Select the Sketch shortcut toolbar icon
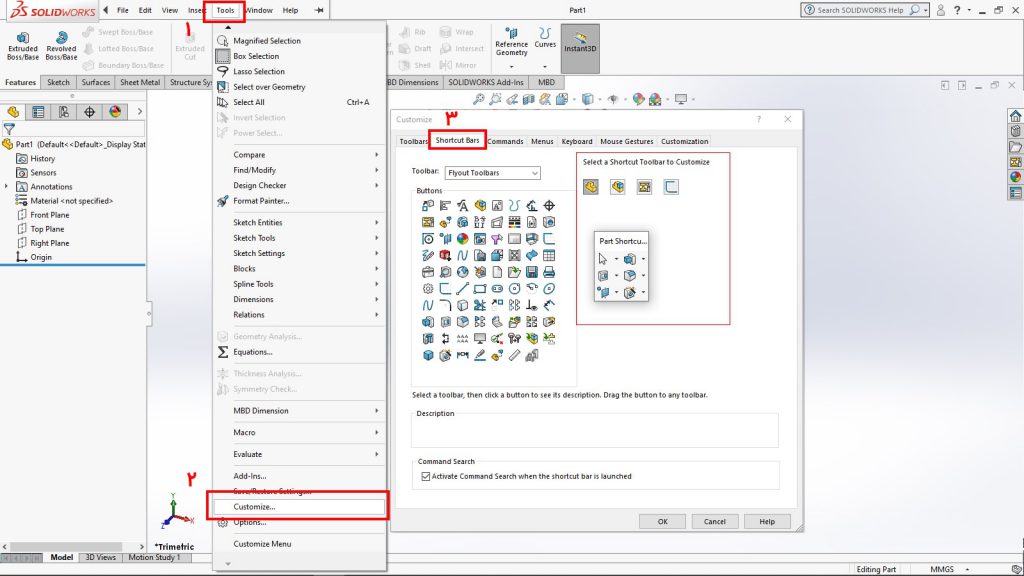This screenshot has width=1024, height=576. click(671, 187)
